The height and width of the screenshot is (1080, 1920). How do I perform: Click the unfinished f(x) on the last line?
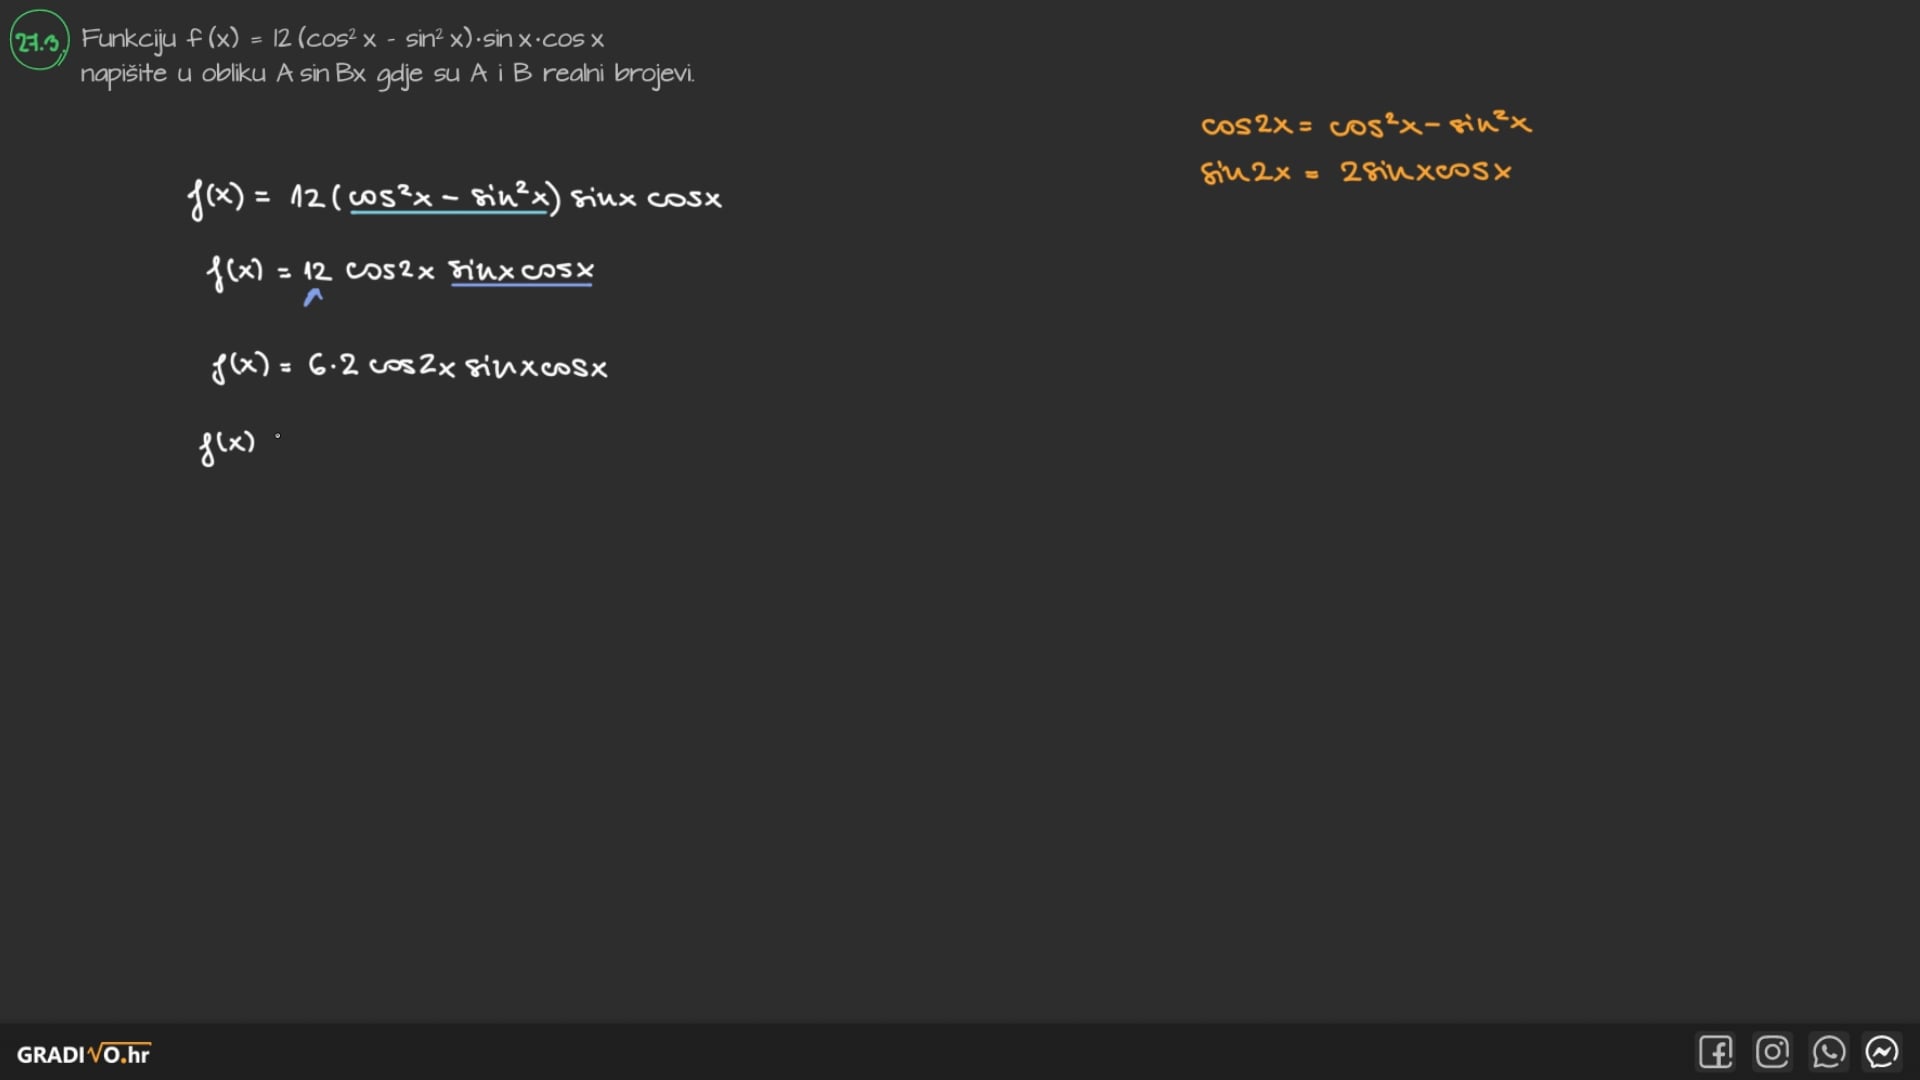point(227,443)
